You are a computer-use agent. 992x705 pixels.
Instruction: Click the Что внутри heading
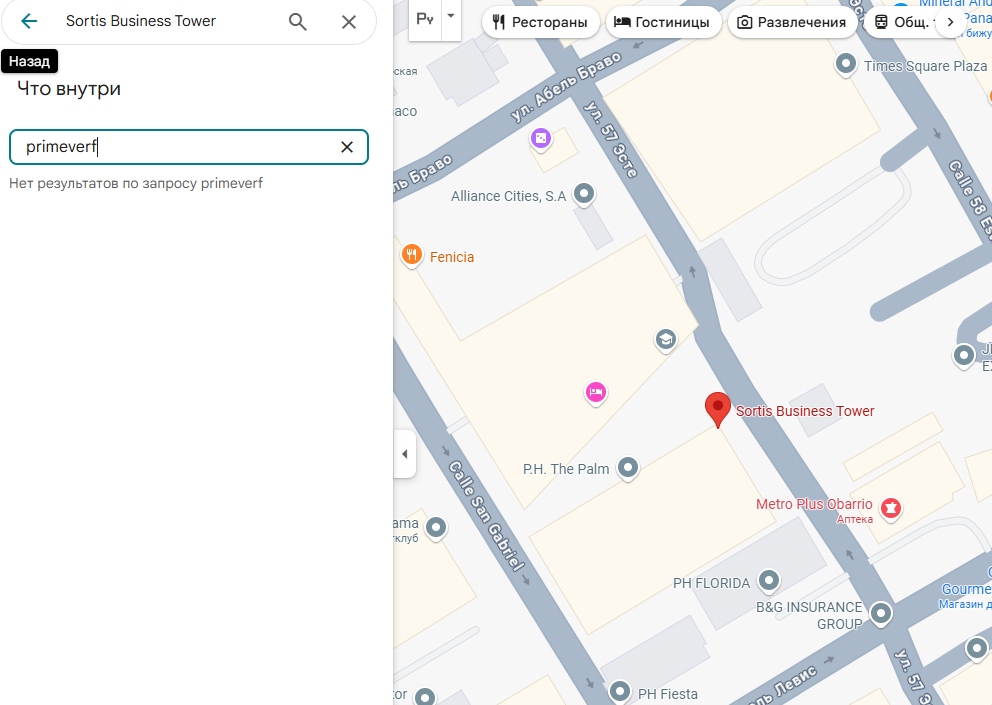69,89
